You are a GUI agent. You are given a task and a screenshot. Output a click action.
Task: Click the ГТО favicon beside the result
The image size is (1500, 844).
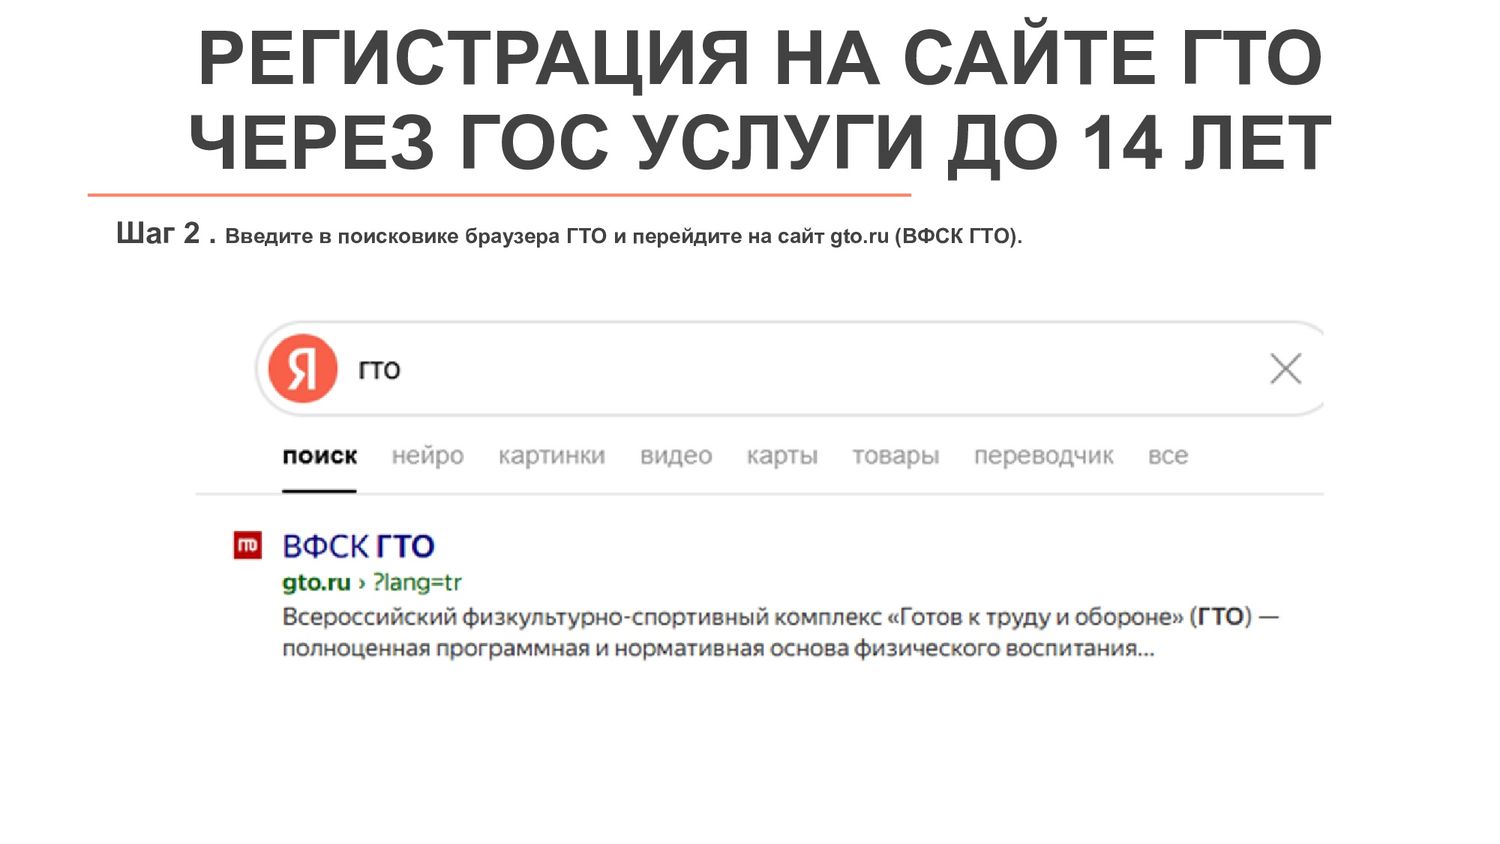pos(247,545)
